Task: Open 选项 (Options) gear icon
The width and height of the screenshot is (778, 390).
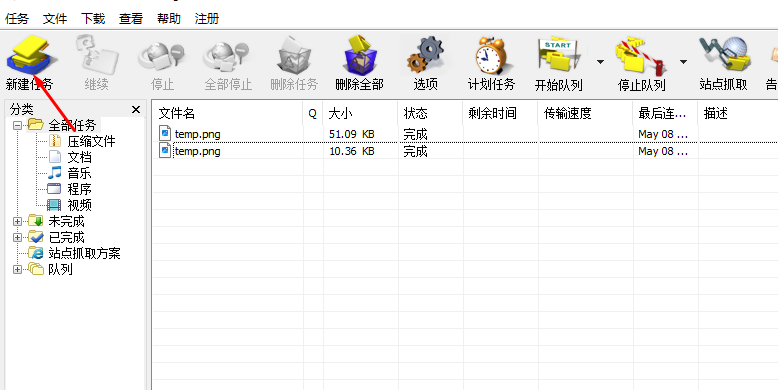Action: point(425,55)
